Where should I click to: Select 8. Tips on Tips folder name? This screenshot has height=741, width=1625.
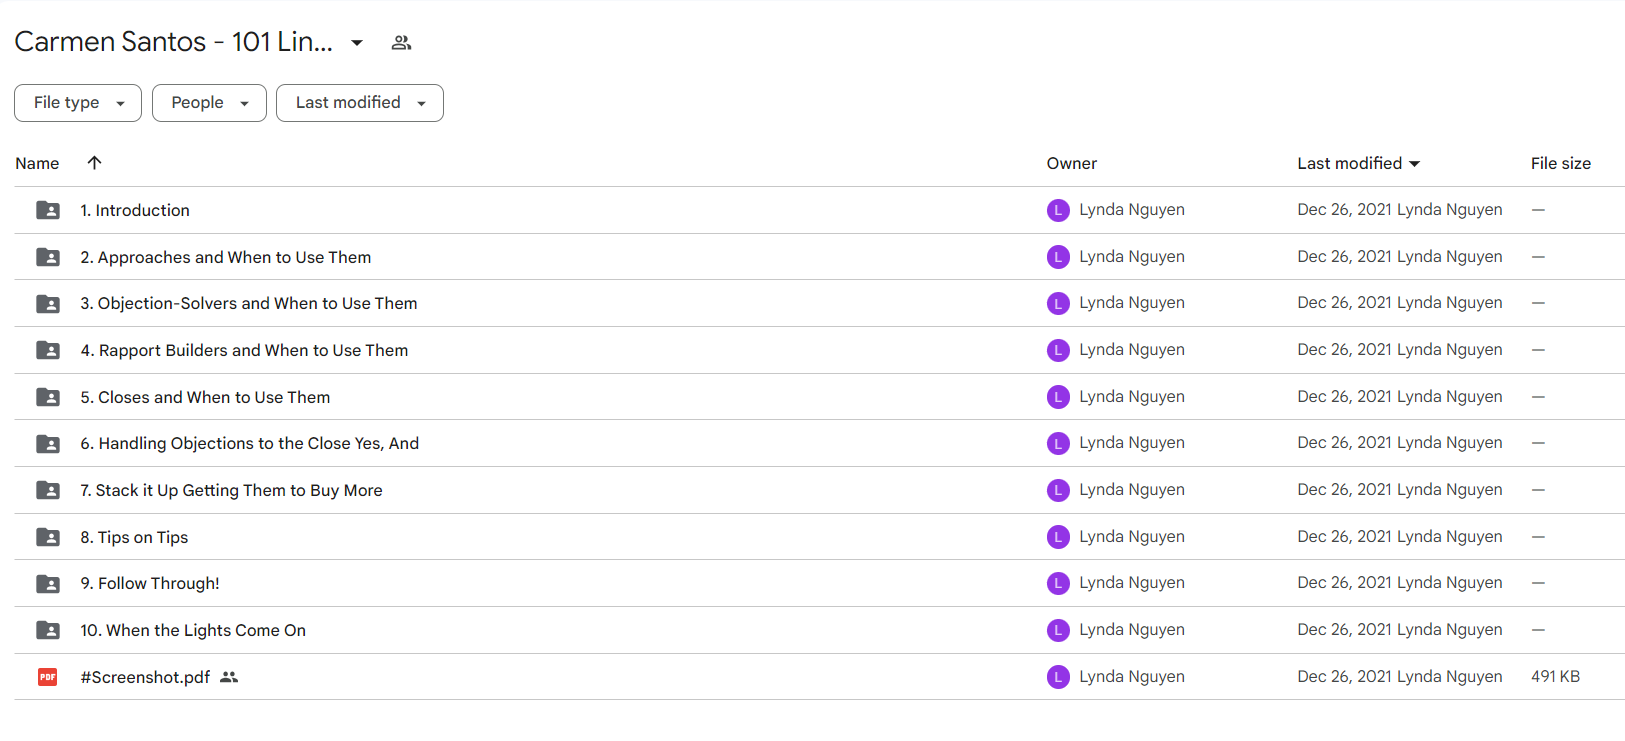[x=134, y=537]
